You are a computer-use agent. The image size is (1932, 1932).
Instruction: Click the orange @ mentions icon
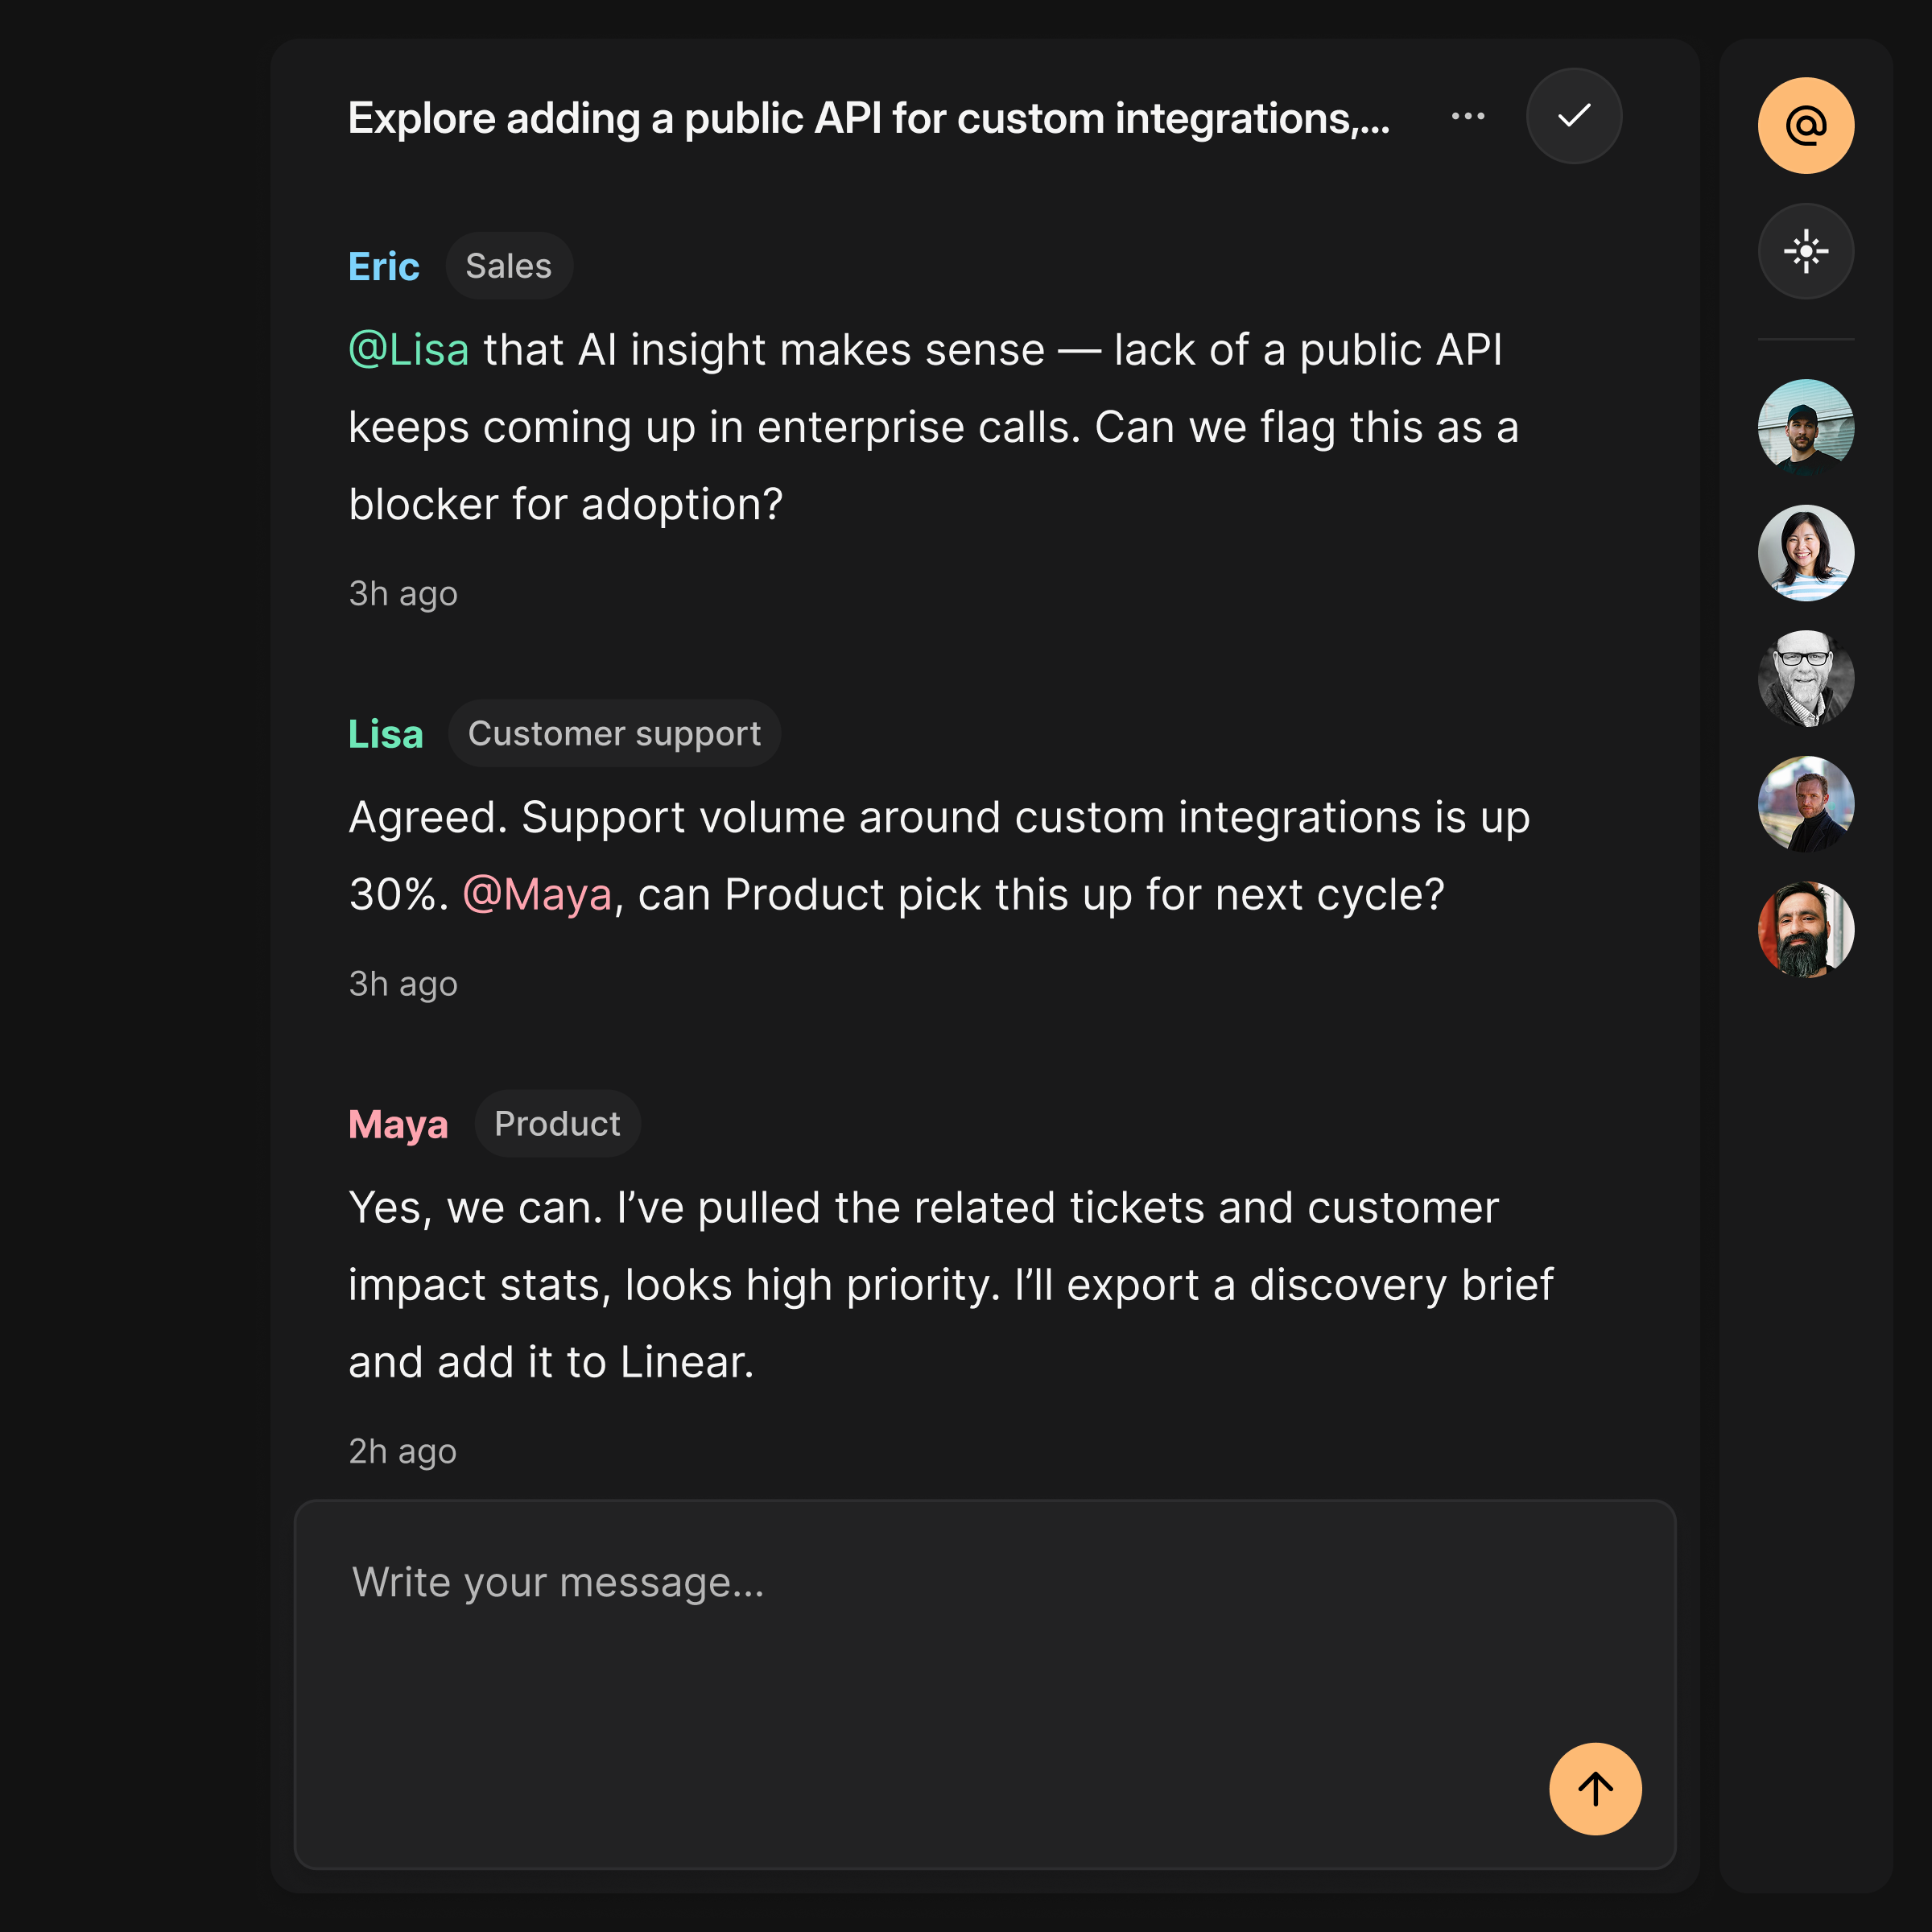tap(1805, 126)
